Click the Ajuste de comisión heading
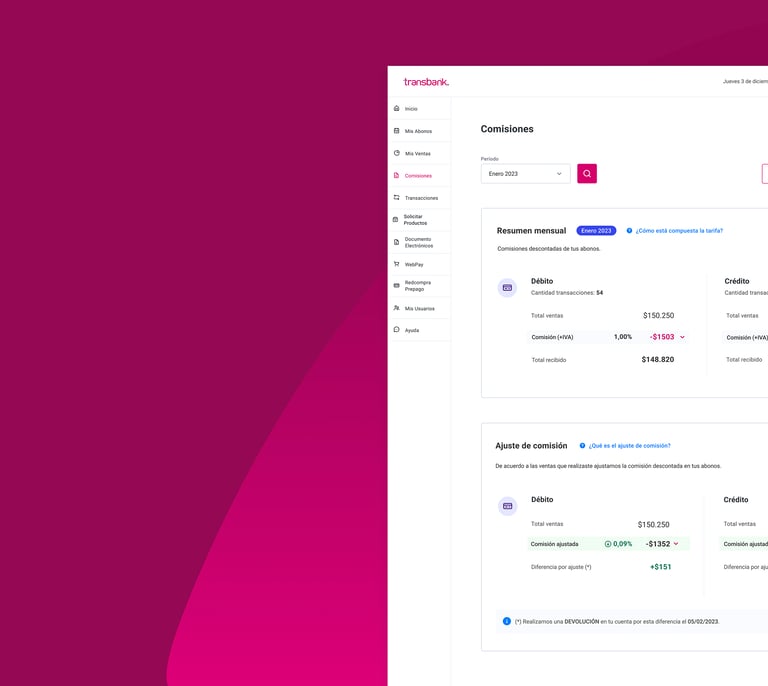The height and width of the screenshot is (686, 768). coord(531,446)
